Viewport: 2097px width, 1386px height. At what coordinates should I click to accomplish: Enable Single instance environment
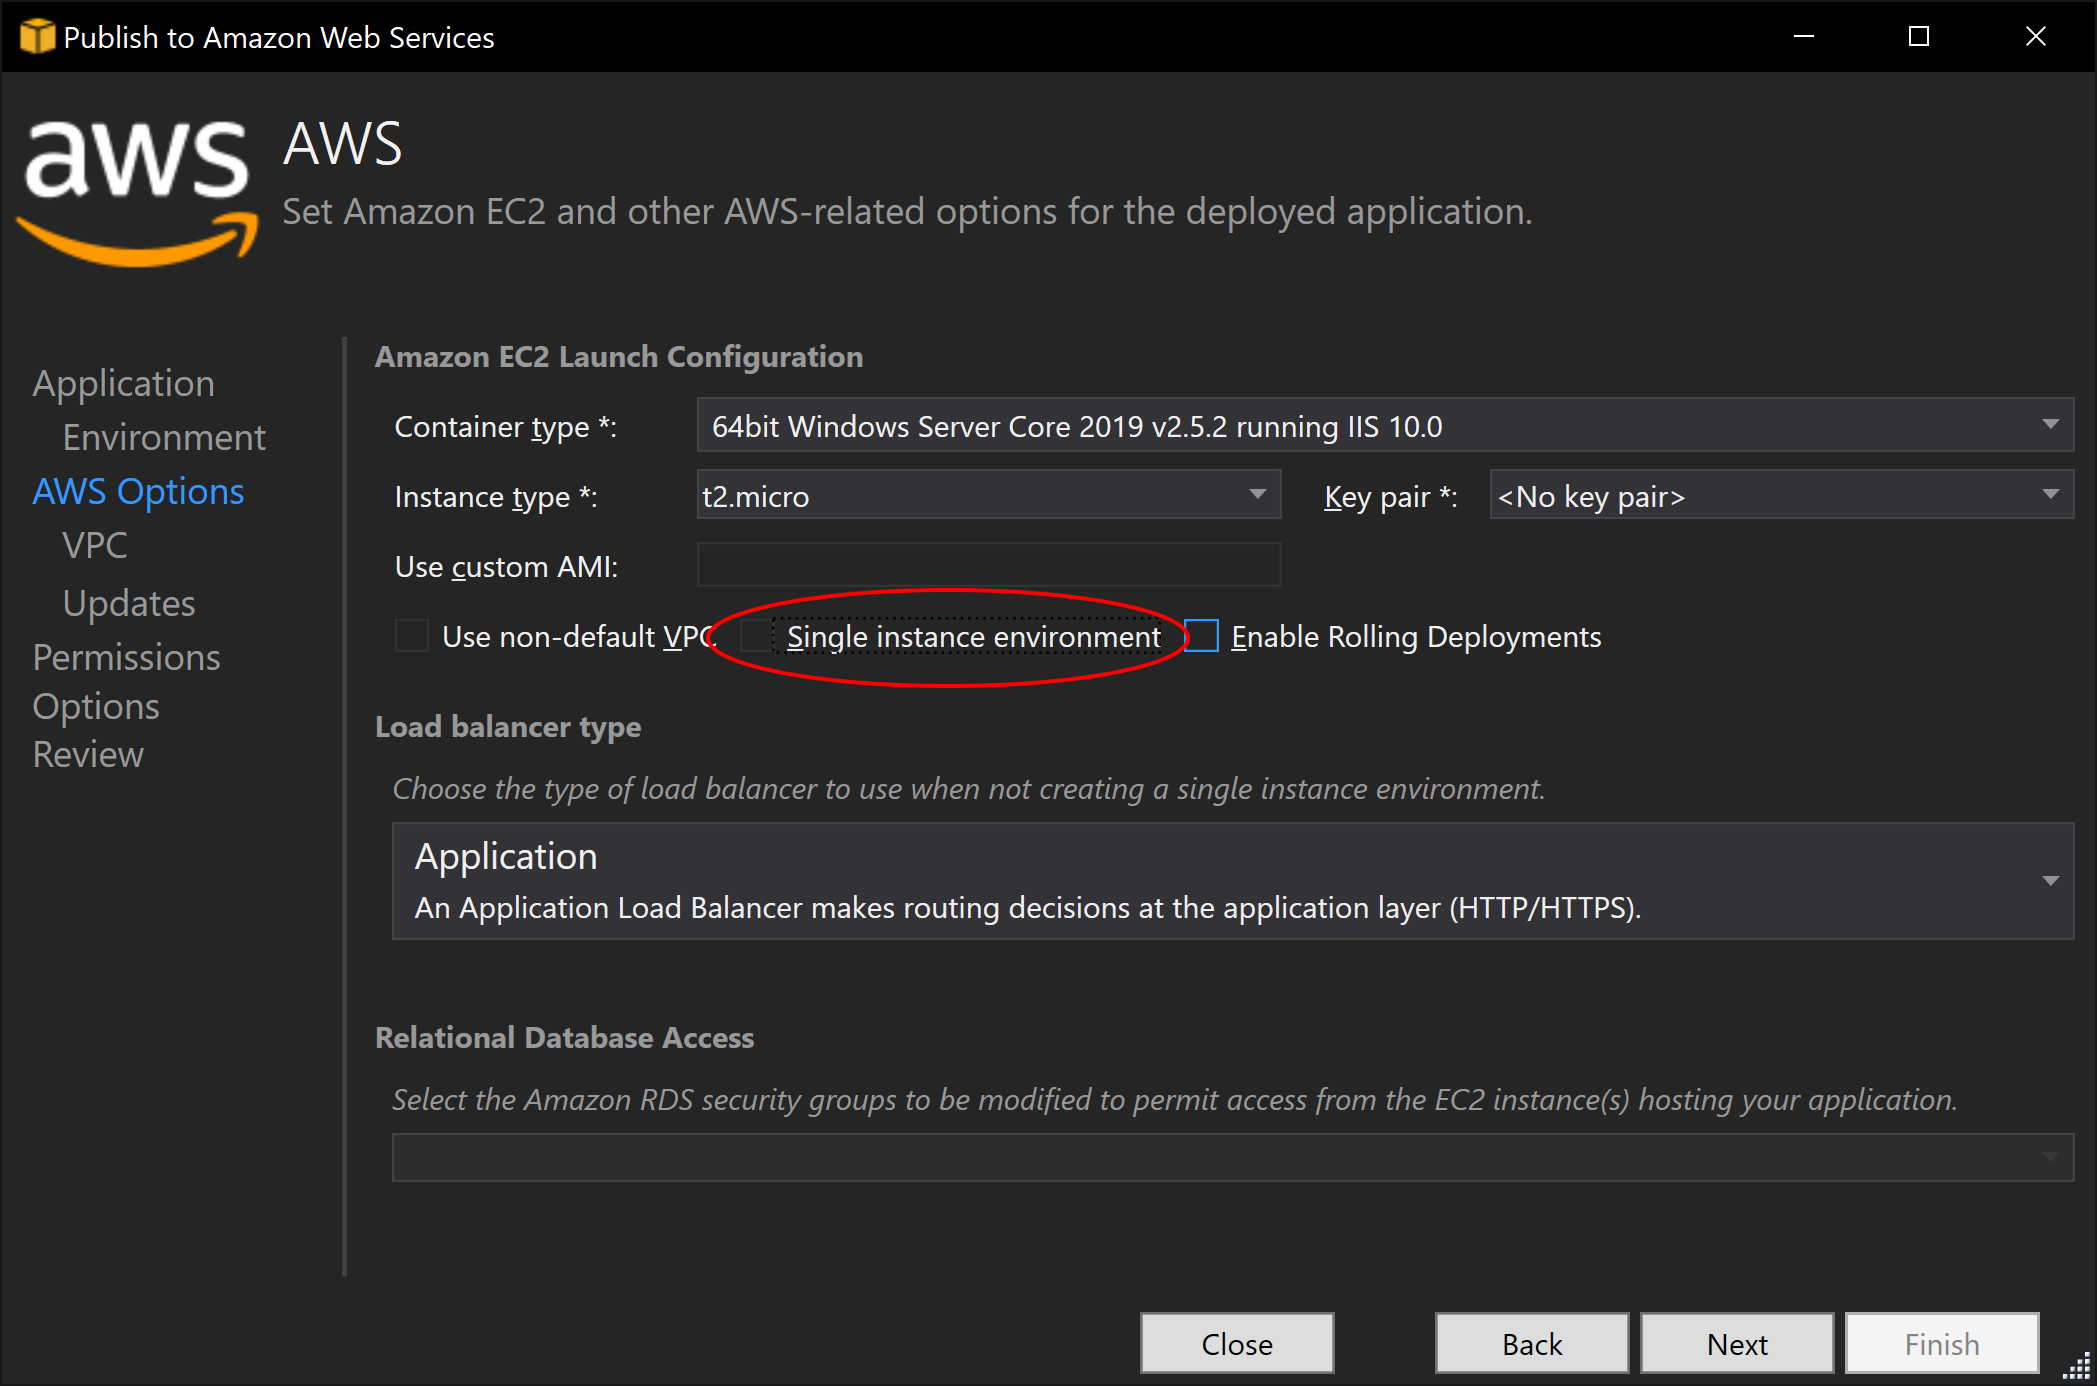(x=755, y=636)
